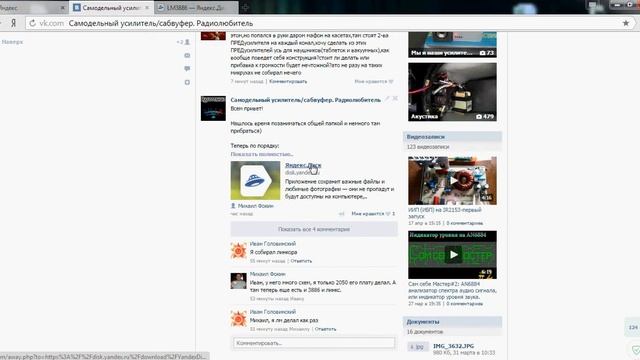Close the first "Яндекс" tab
Image resolution: width=640 pixels, height=360 pixels.
62,8
